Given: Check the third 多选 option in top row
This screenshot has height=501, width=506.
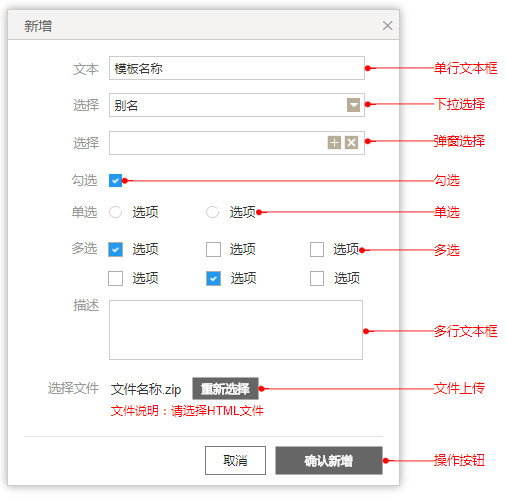Looking at the screenshot, I should tap(317, 249).
